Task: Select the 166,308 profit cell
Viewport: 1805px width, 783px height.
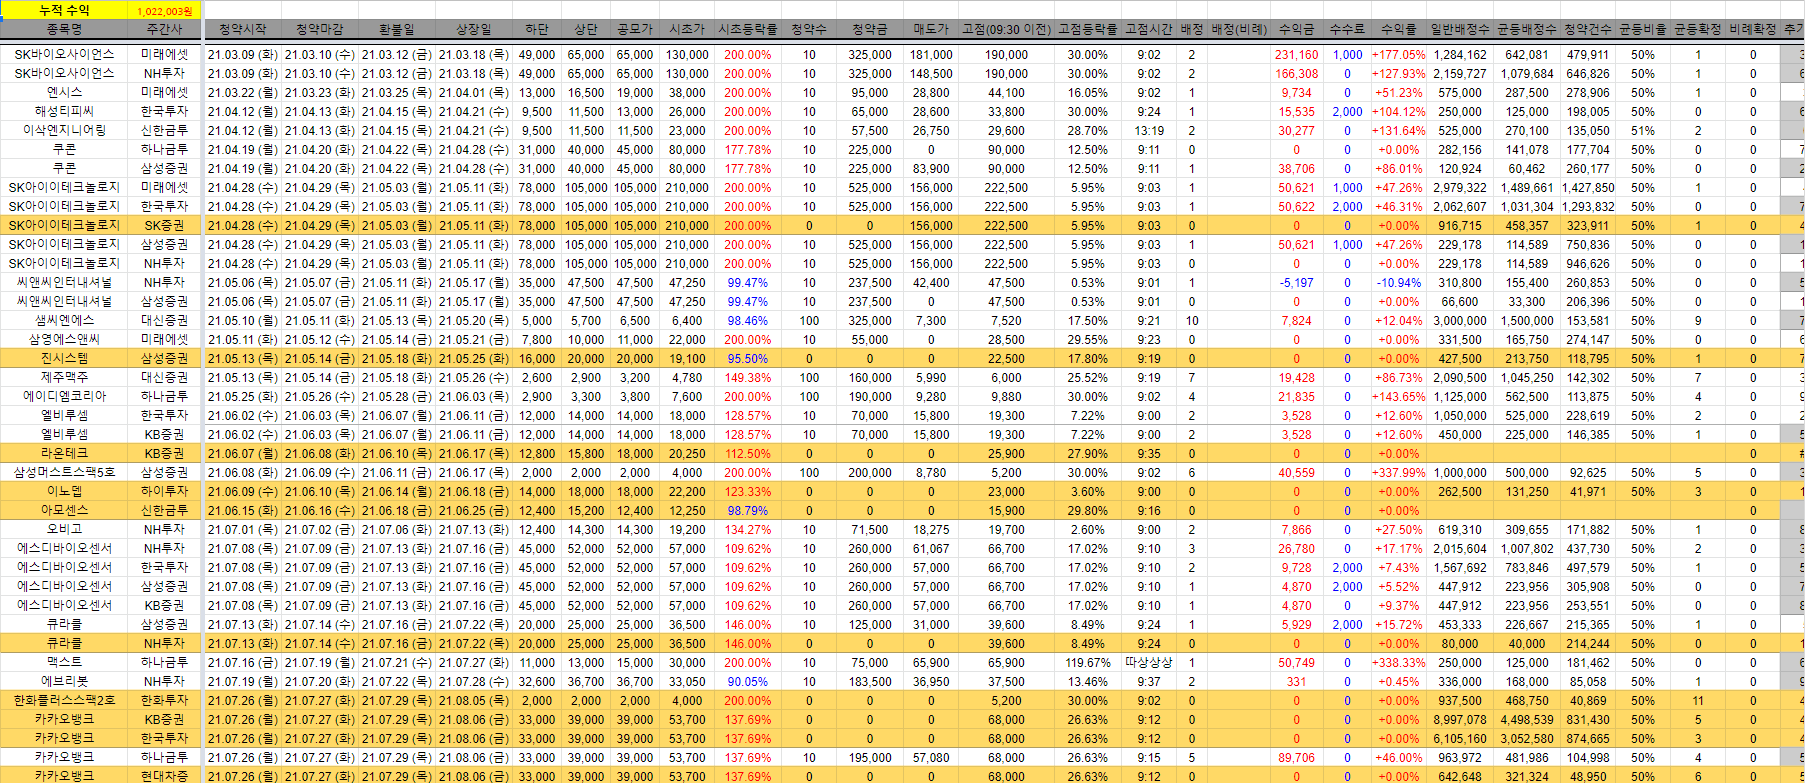Action: pyautogui.click(x=1297, y=73)
